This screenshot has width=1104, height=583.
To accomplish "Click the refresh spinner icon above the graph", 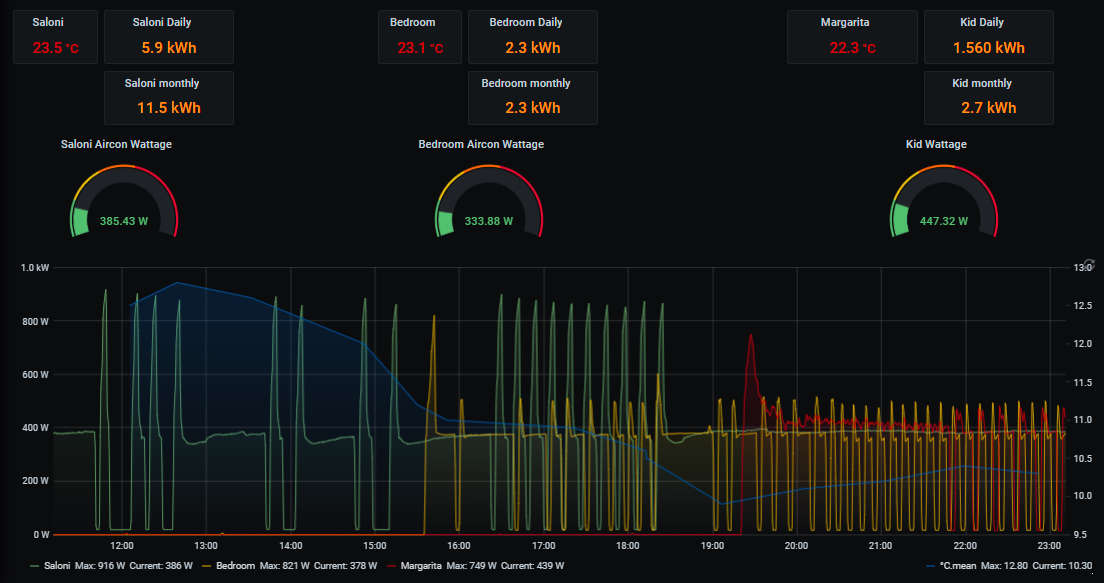I will pyautogui.click(x=1090, y=262).
